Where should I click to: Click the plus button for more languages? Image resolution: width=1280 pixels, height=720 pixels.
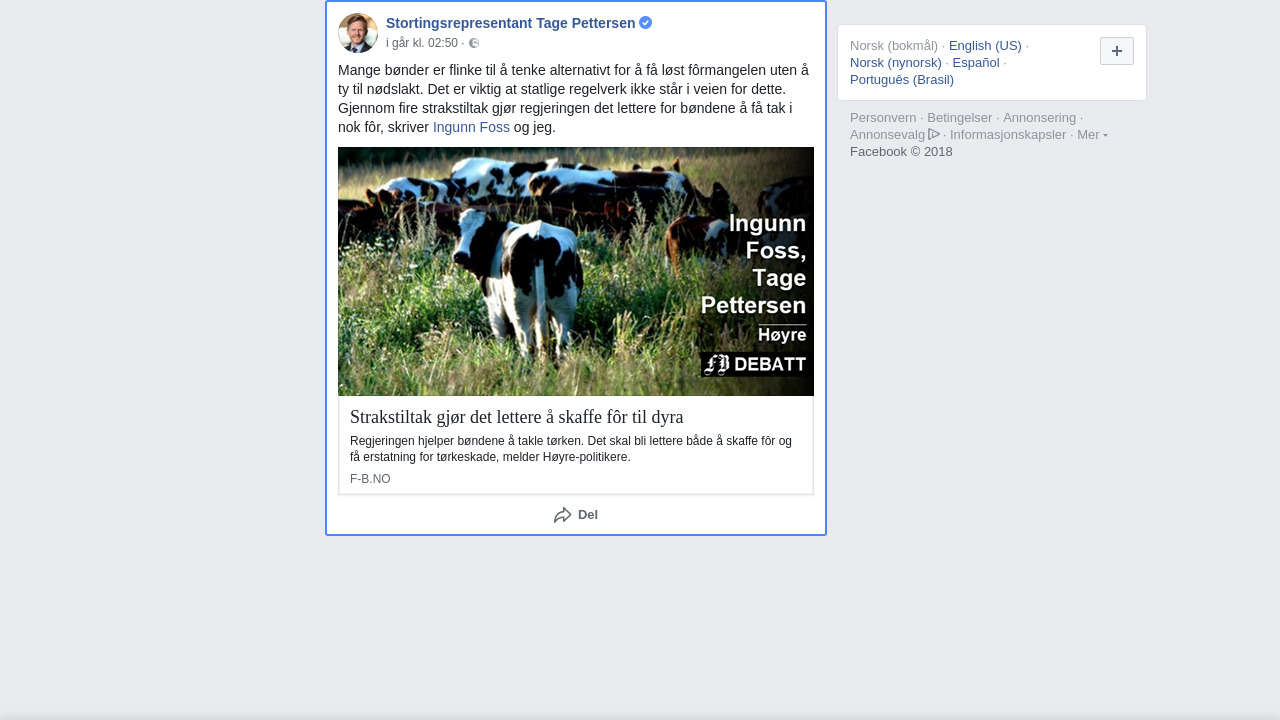(1117, 51)
